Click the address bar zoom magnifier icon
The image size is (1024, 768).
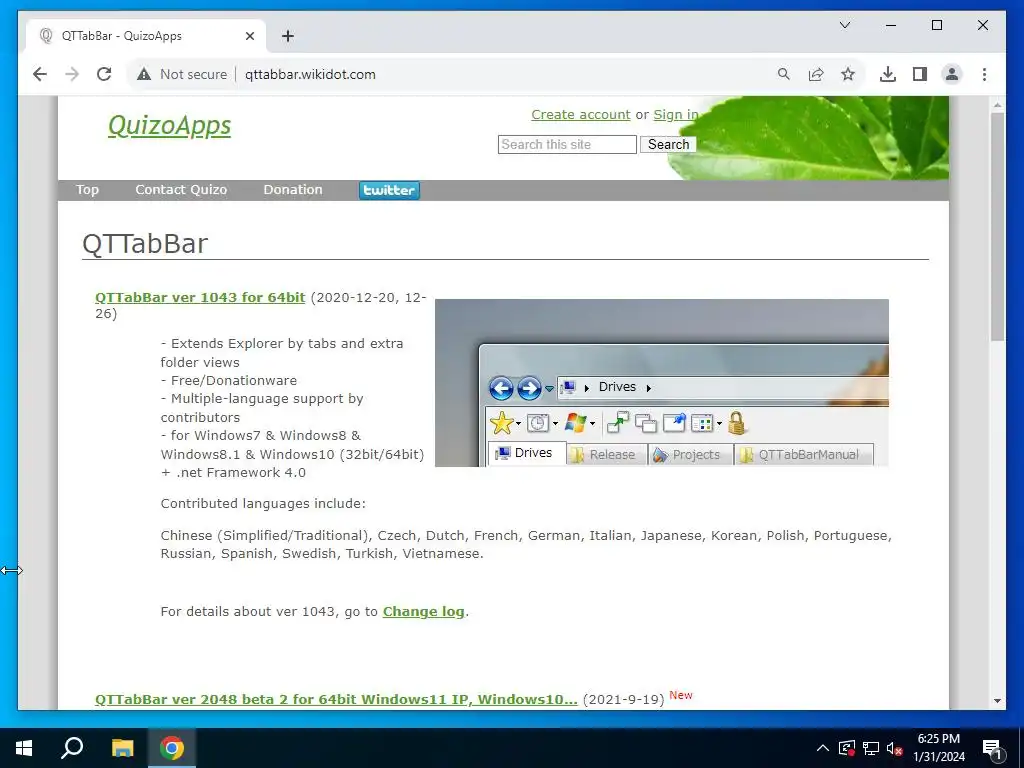(x=784, y=74)
